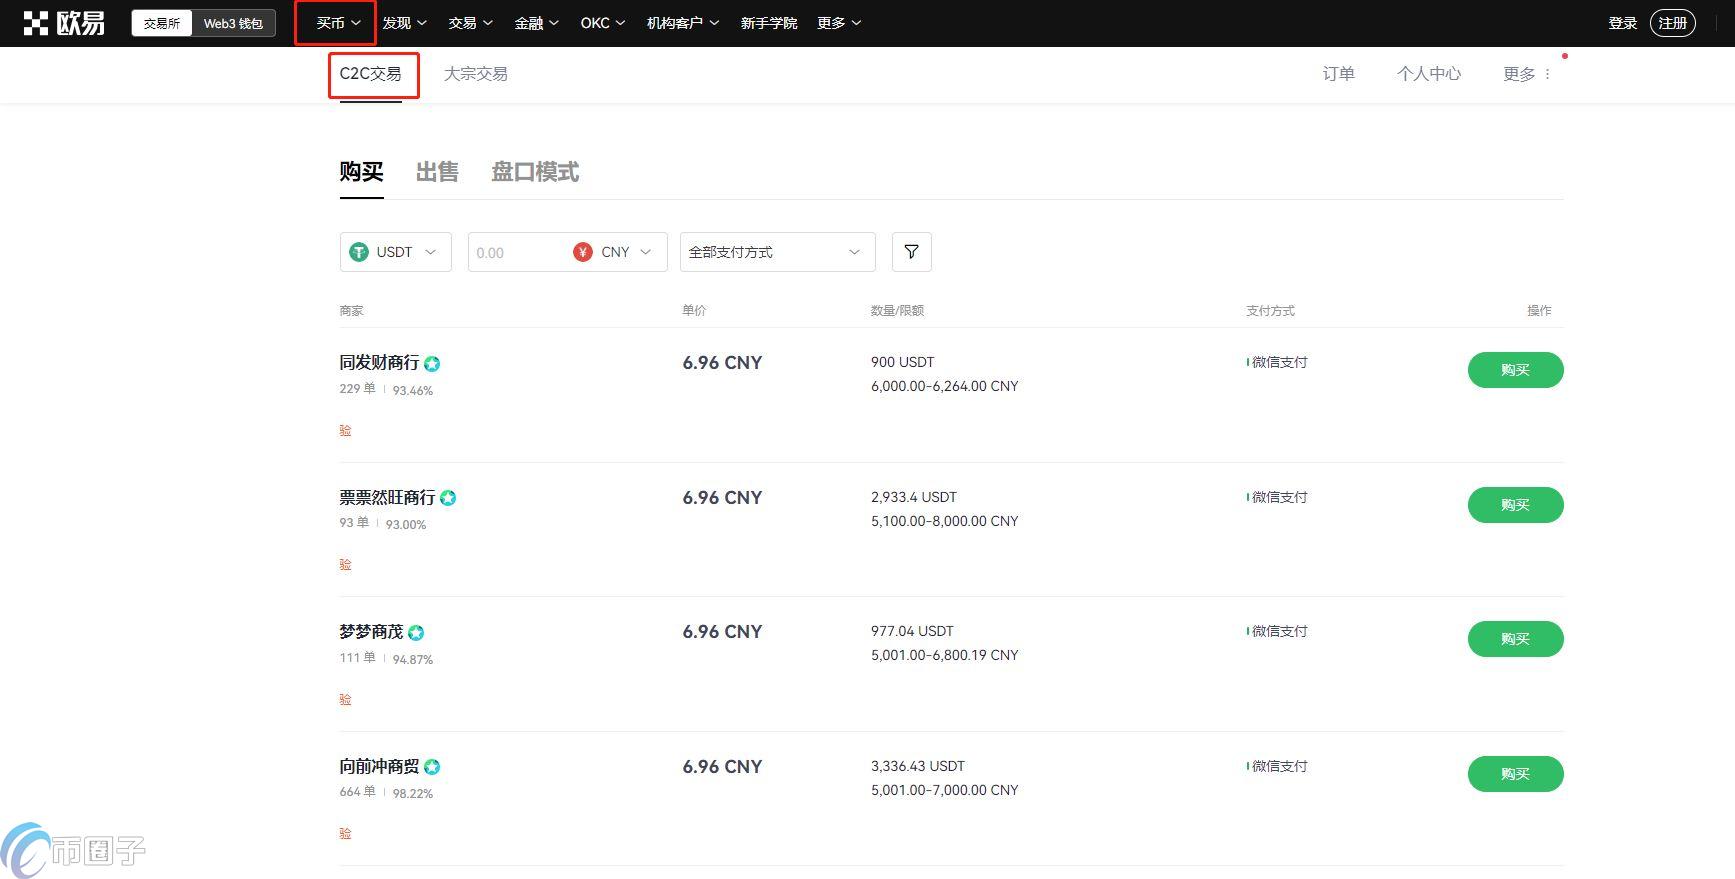The height and width of the screenshot is (879, 1735).
Task: Click the 5,100.00–8,000.00 CNY limit text
Action: click(x=944, y=521)
